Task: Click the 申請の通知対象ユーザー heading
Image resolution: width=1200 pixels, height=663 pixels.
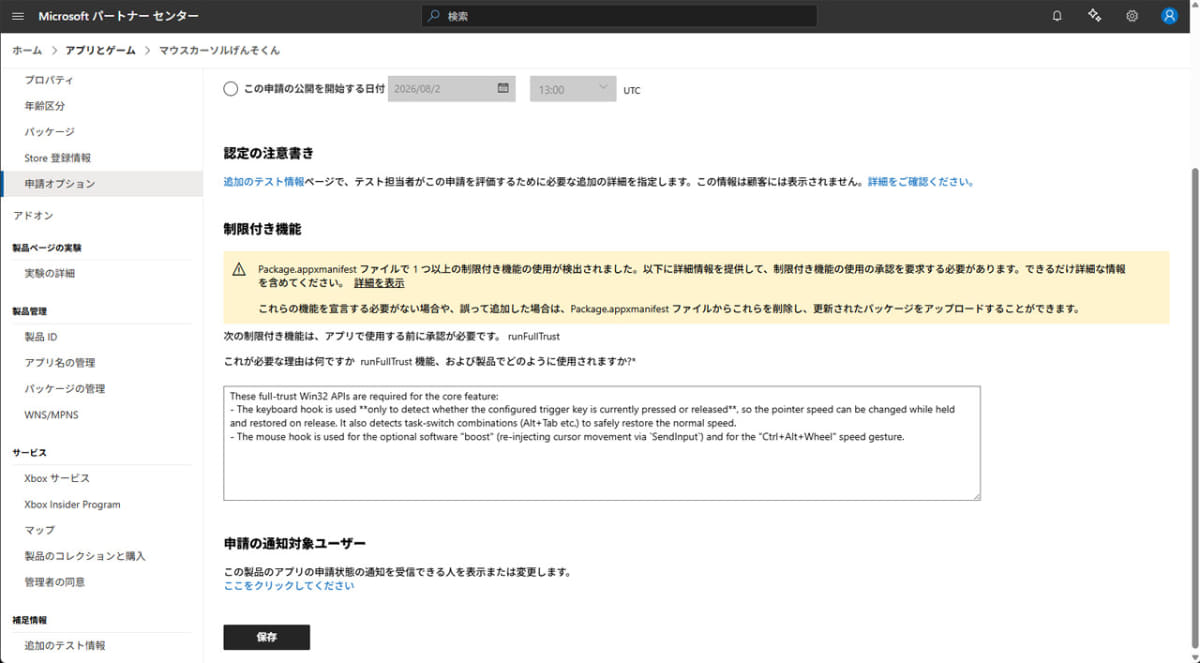Action: 295,543
